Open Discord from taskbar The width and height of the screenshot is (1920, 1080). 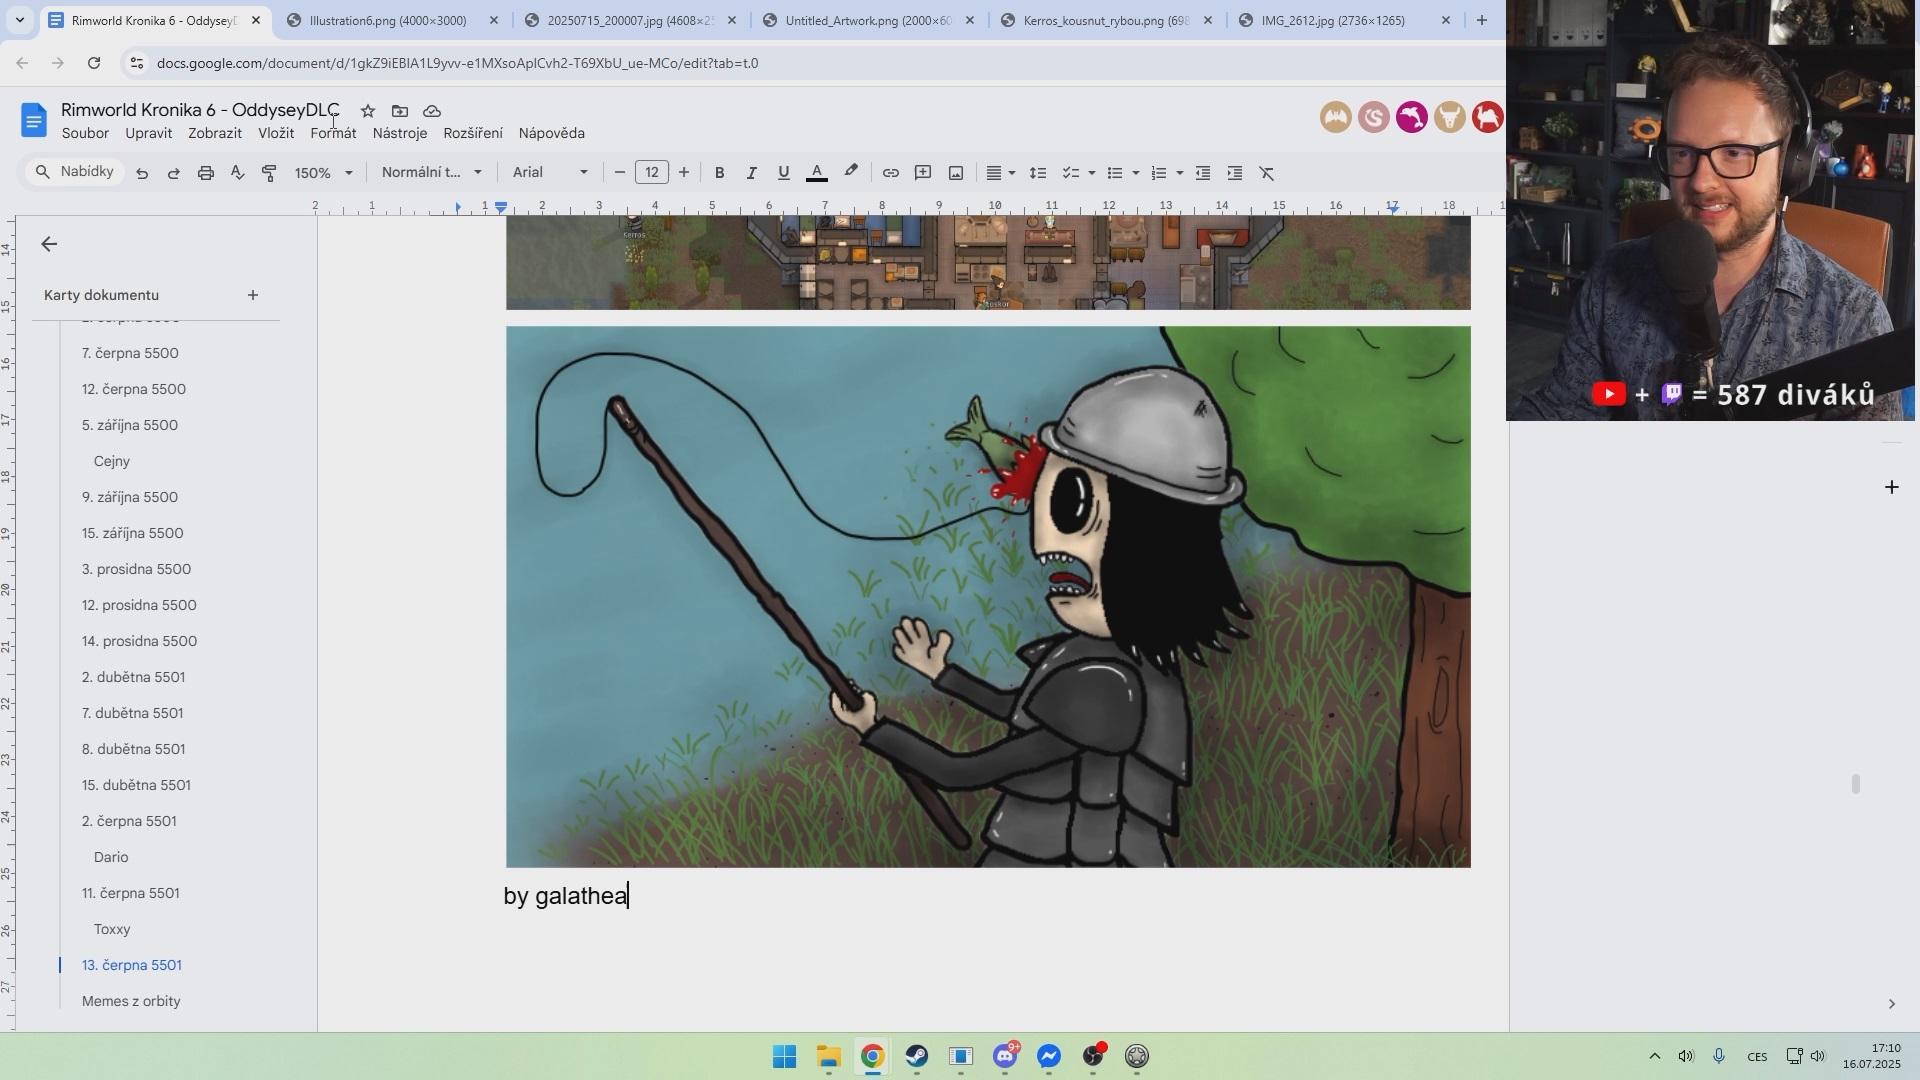1005,1056
